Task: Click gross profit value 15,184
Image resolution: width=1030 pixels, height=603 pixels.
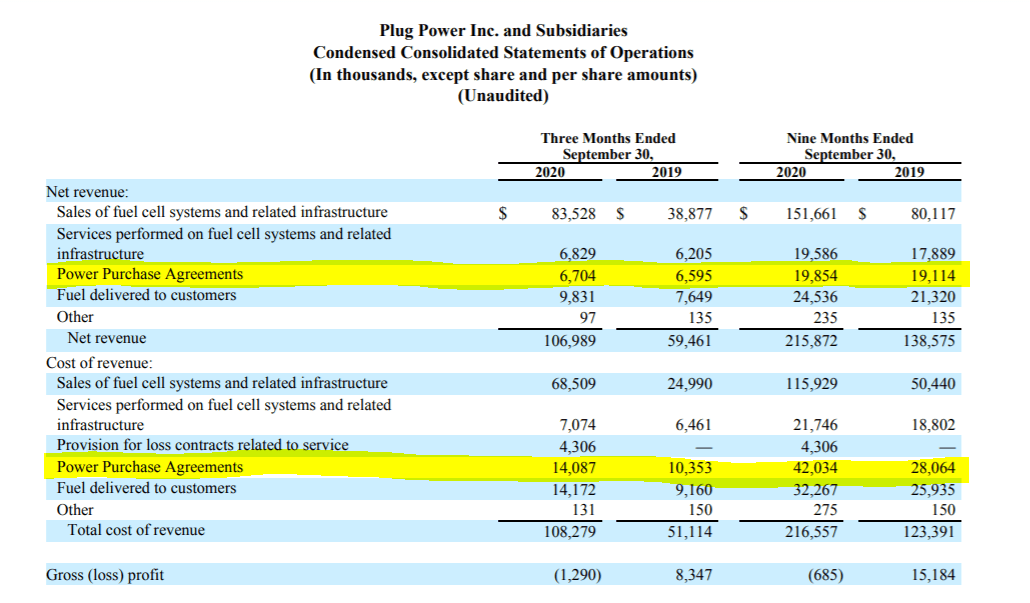Action: tap(933, 575)
